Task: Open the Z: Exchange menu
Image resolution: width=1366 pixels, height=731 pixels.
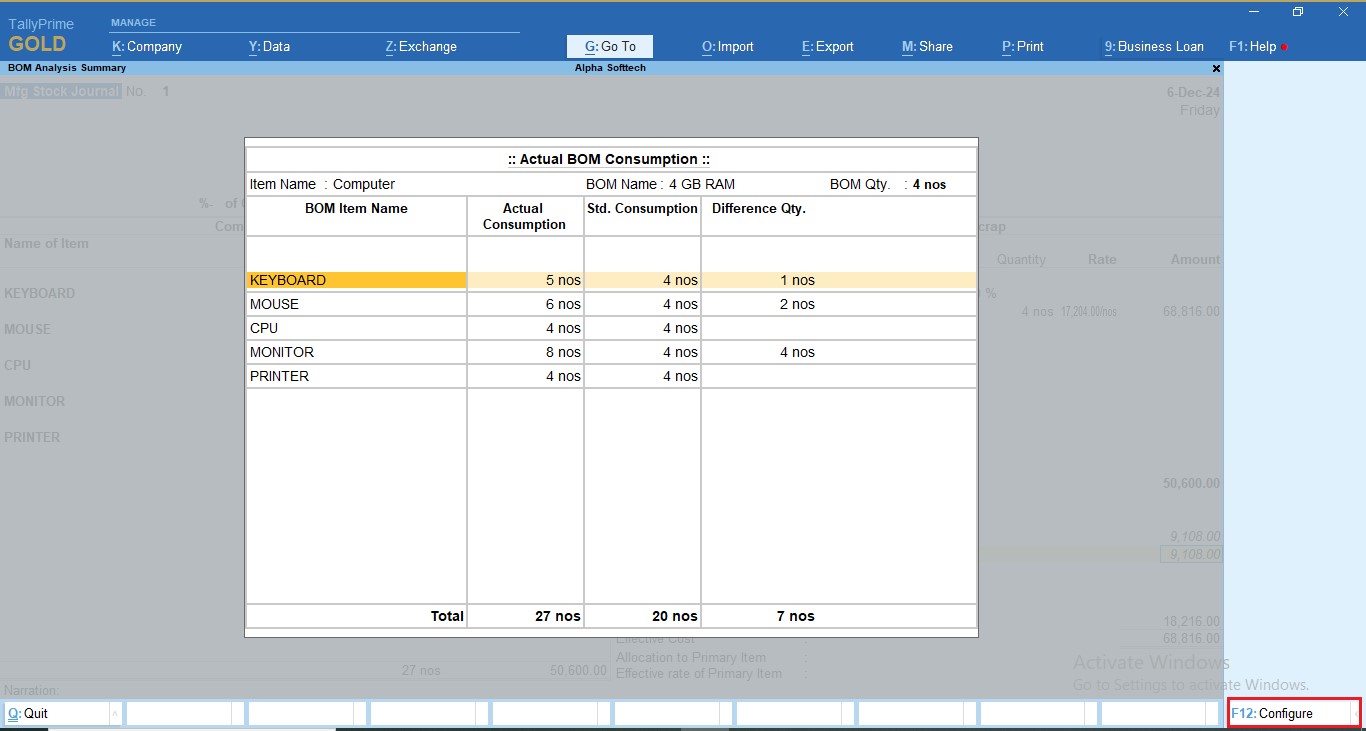Action: click(x=421, y=46)
